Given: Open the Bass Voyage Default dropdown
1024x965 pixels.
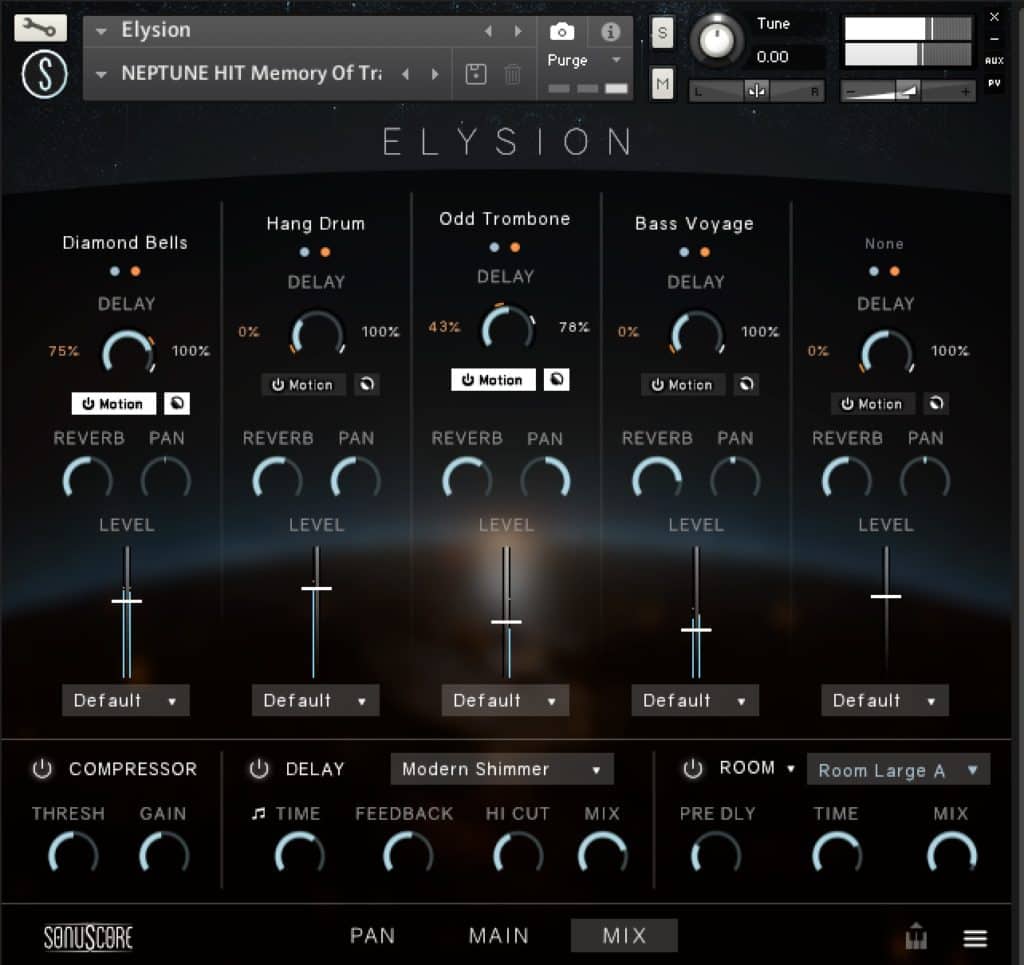Looking at the screenshot, I should point(695,701).
